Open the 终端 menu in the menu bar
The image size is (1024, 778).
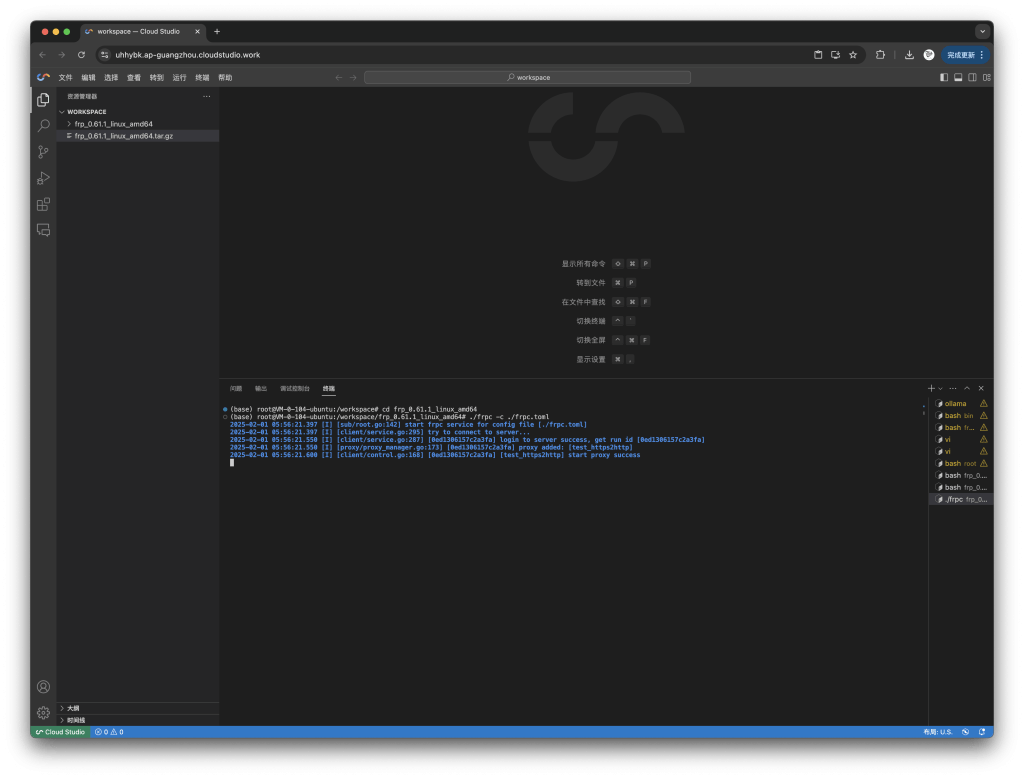click(x=202, y=78)
